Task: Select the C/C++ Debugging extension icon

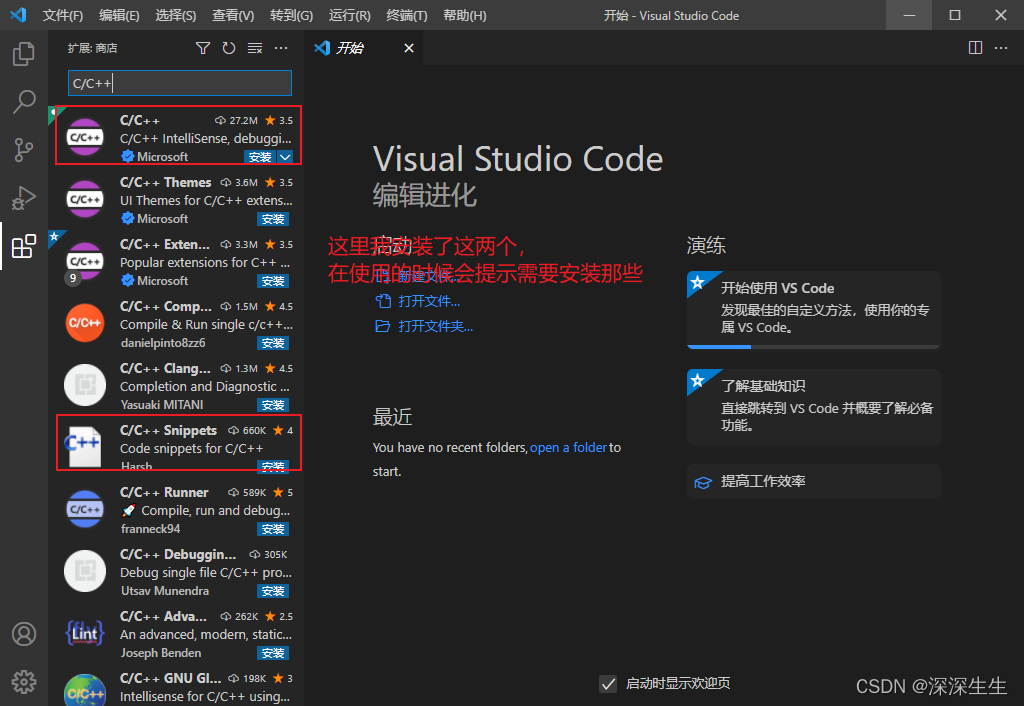Action: click(x=85, y=571)
